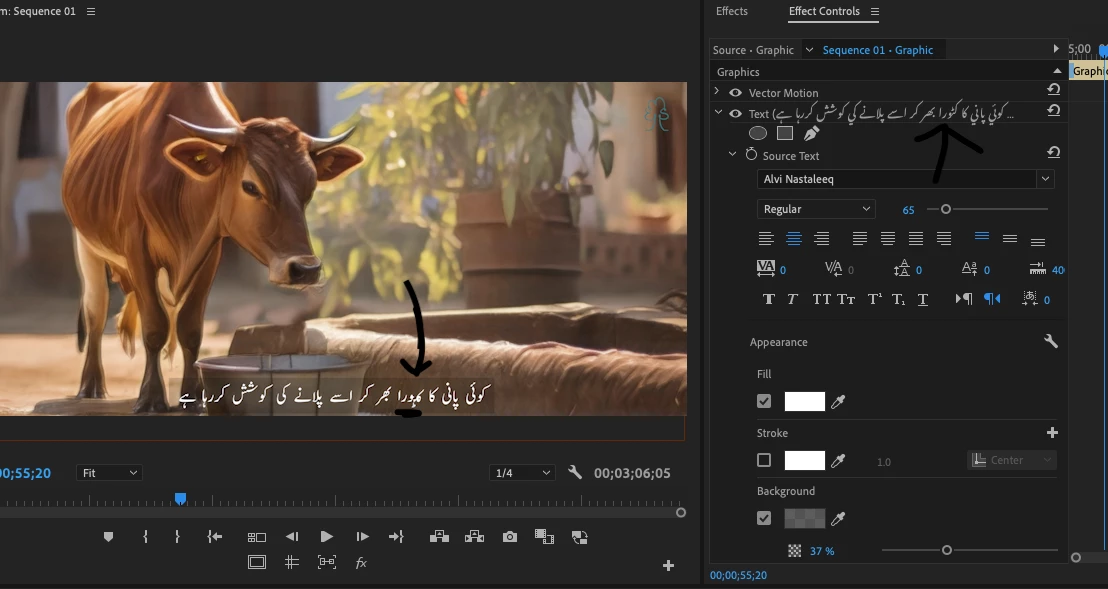Toggle Vector Motion effect visibility

pyautogui.click(x=736, y=93)
